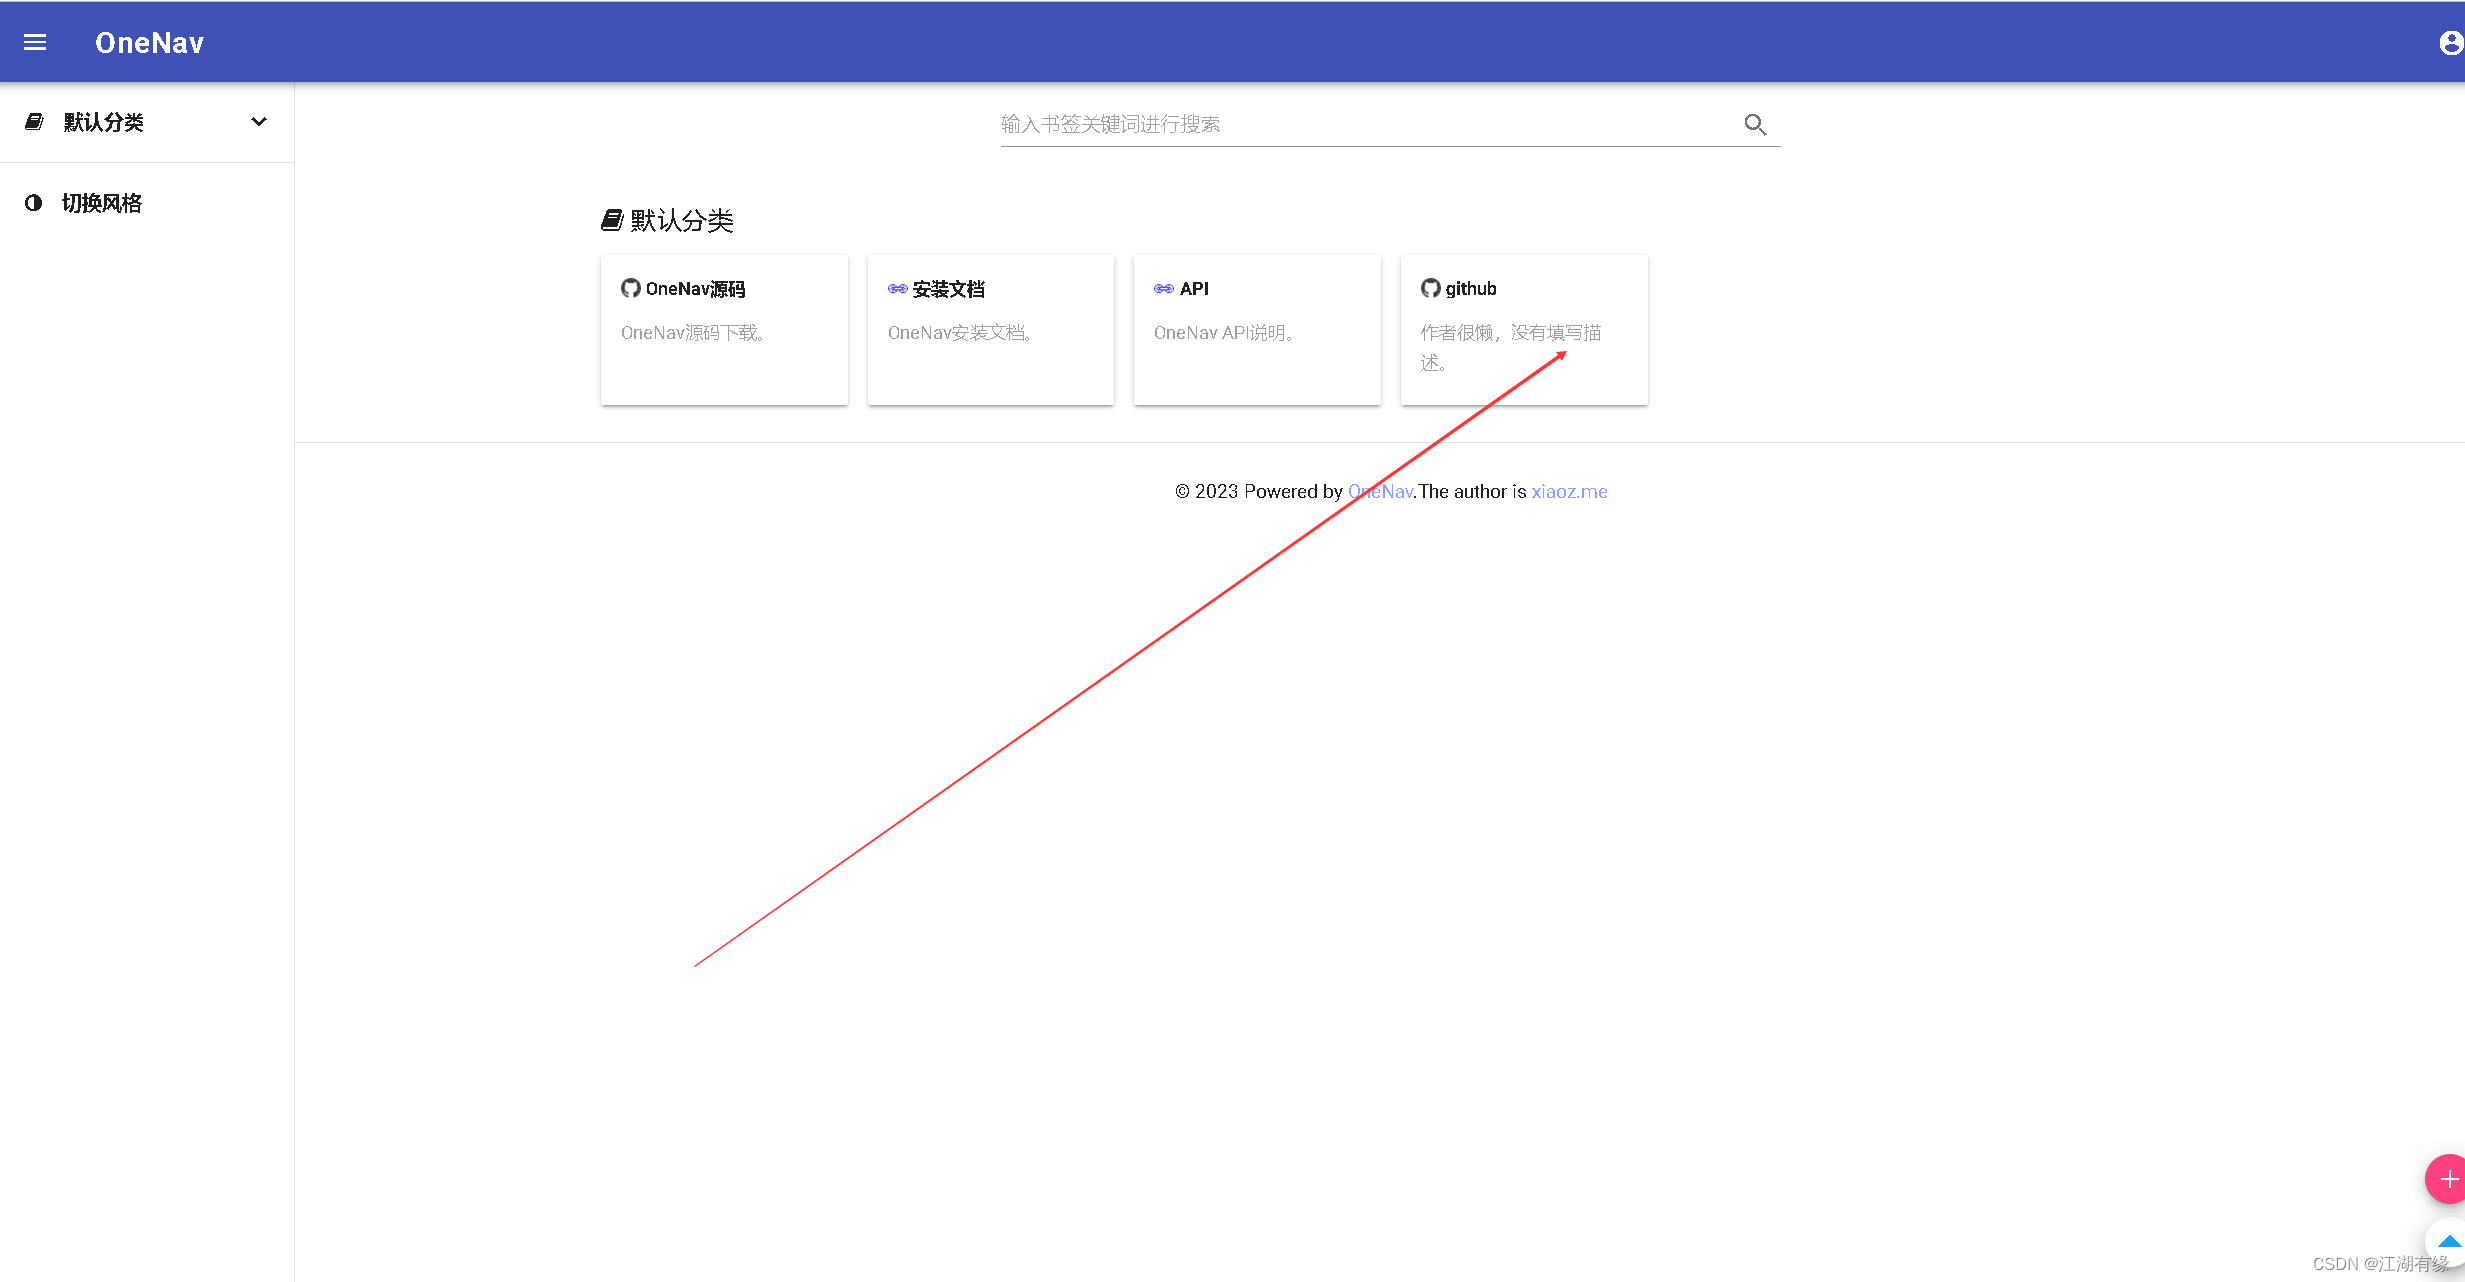2465x1282 pixels.
Task: Select the 默认分类 sidebar item
Action: pos(147,122)
